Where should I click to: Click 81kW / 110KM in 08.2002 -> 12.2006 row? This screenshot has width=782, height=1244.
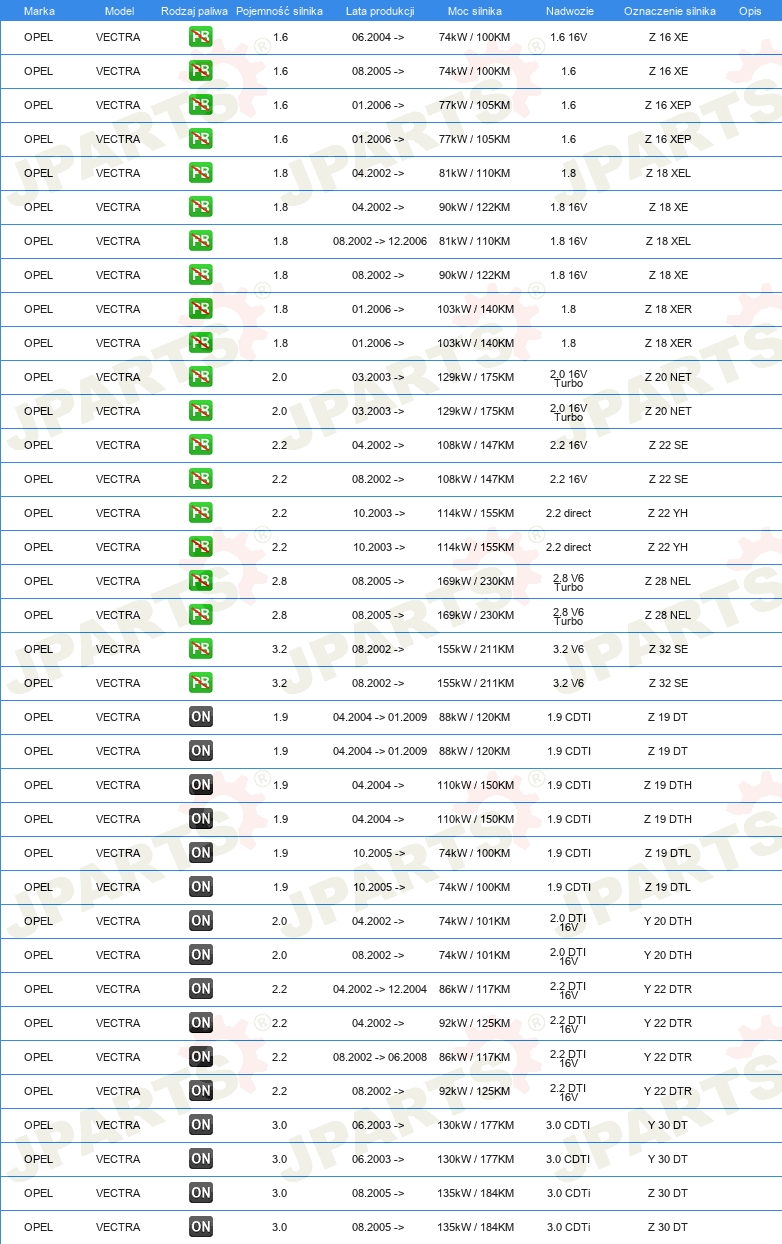476,241
